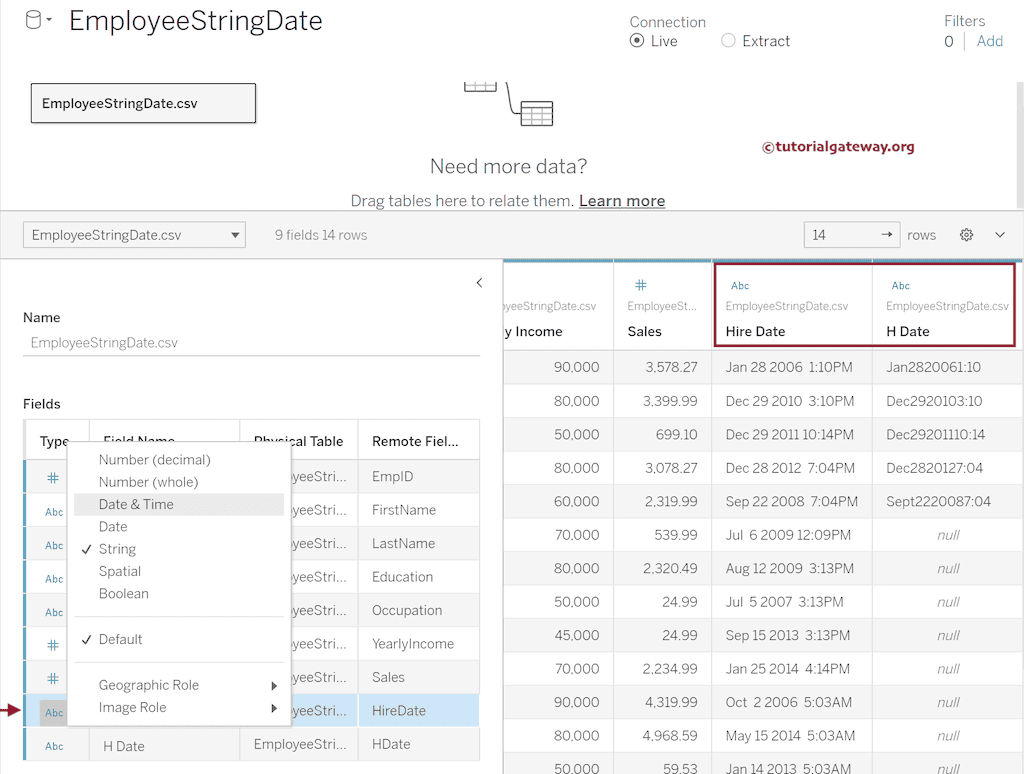Open the grid settings gear icon
The width and height of the screenshot is (1024, 774).
(x=966, y=235)
